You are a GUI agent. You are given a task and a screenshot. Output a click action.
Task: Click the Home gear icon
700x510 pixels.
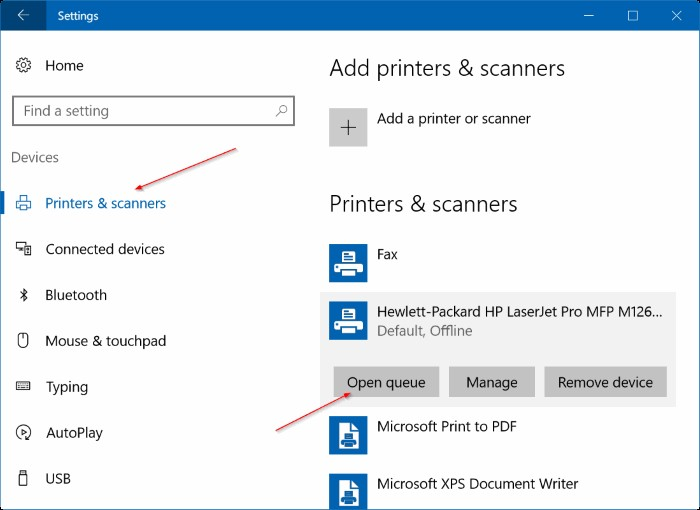[x=24, y=66]
